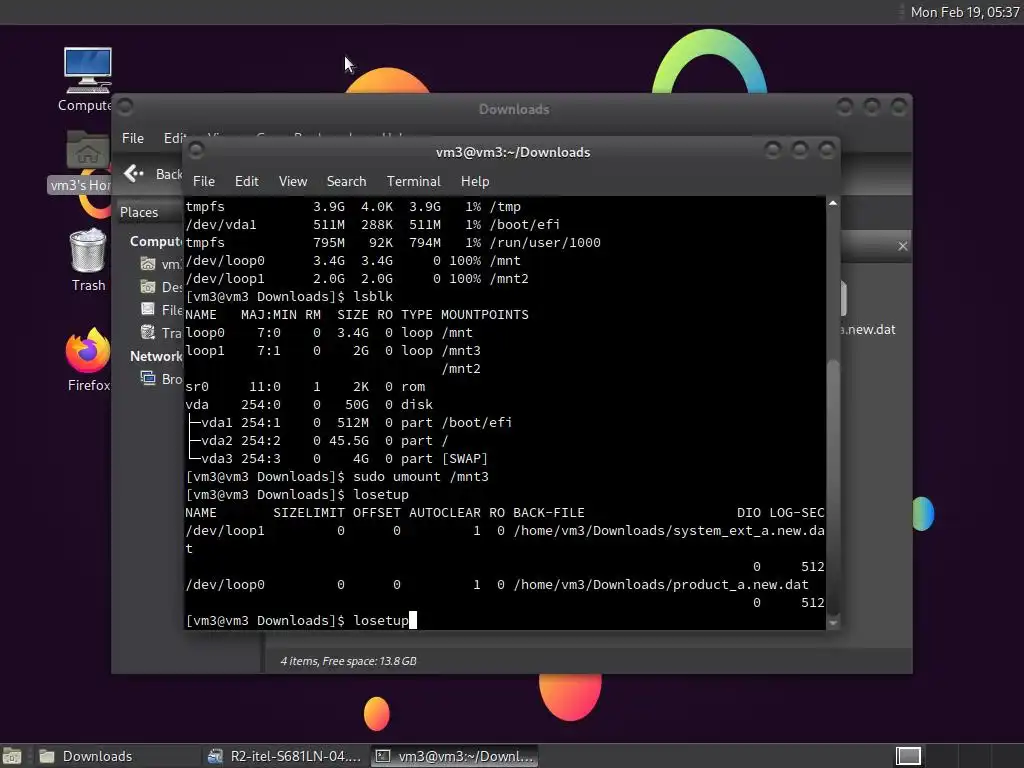Open the terminal's Help menu
The image size is (1024, 768).
475,181
